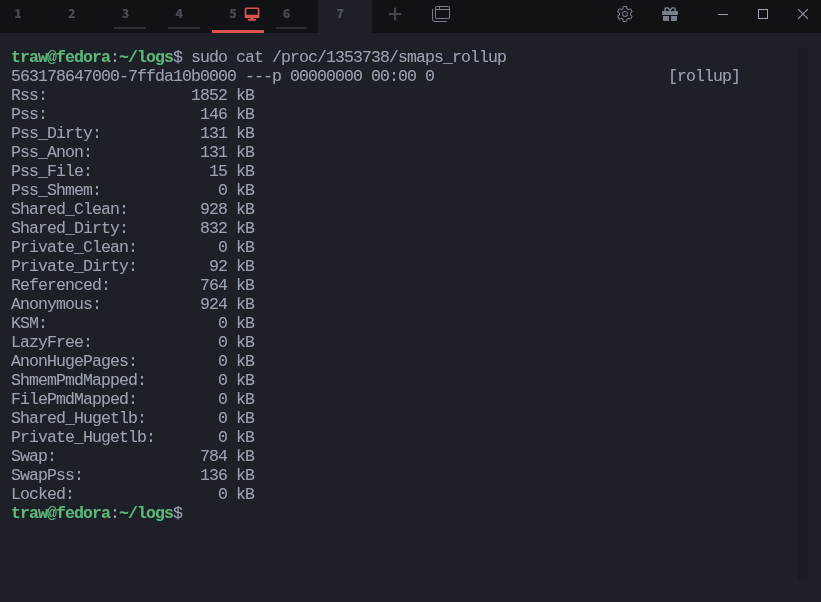821x602 pixels.
Task: Switch to tab 1
Action: pos(17,14)
